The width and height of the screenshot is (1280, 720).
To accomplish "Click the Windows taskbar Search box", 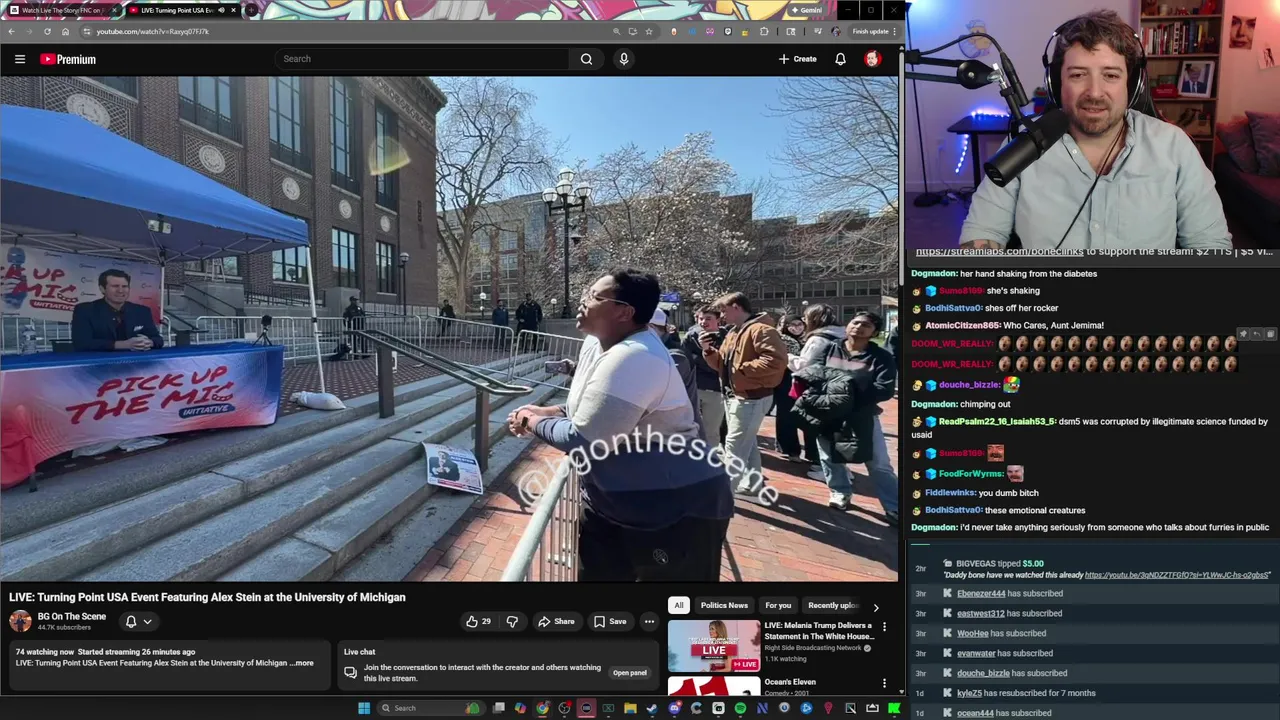I will click(x=431, y=708).
